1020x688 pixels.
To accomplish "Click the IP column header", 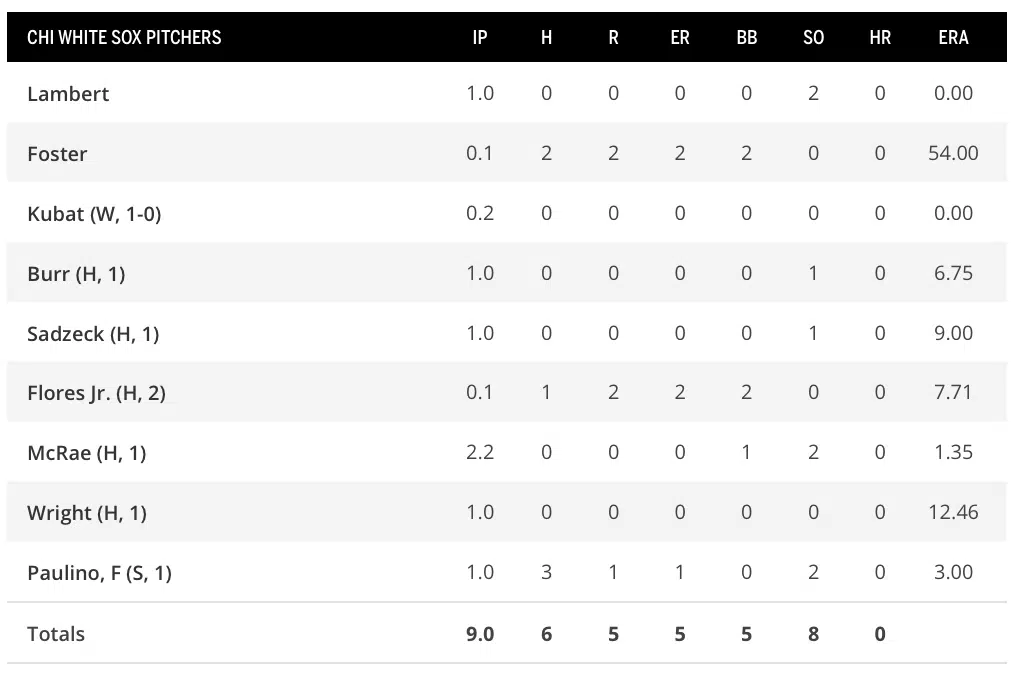I will point(480,38).
